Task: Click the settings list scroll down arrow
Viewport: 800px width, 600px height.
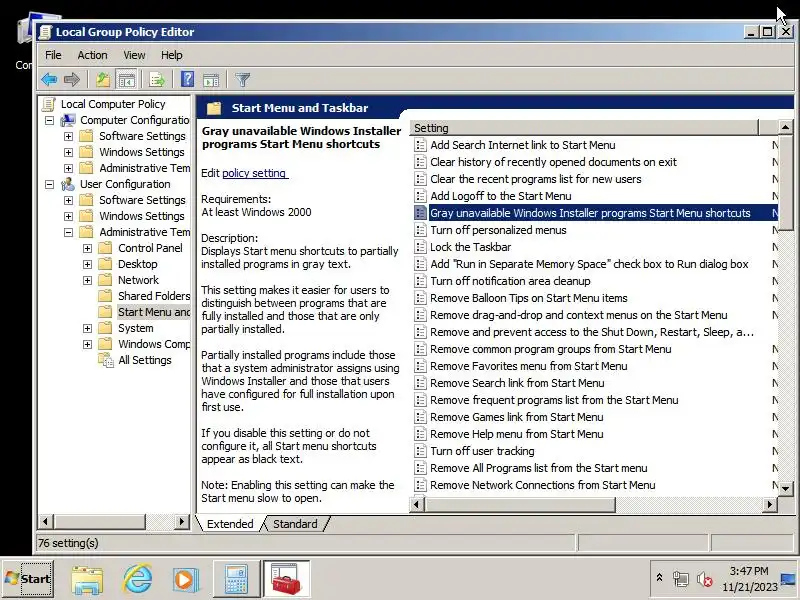Action: pos(786,488)
